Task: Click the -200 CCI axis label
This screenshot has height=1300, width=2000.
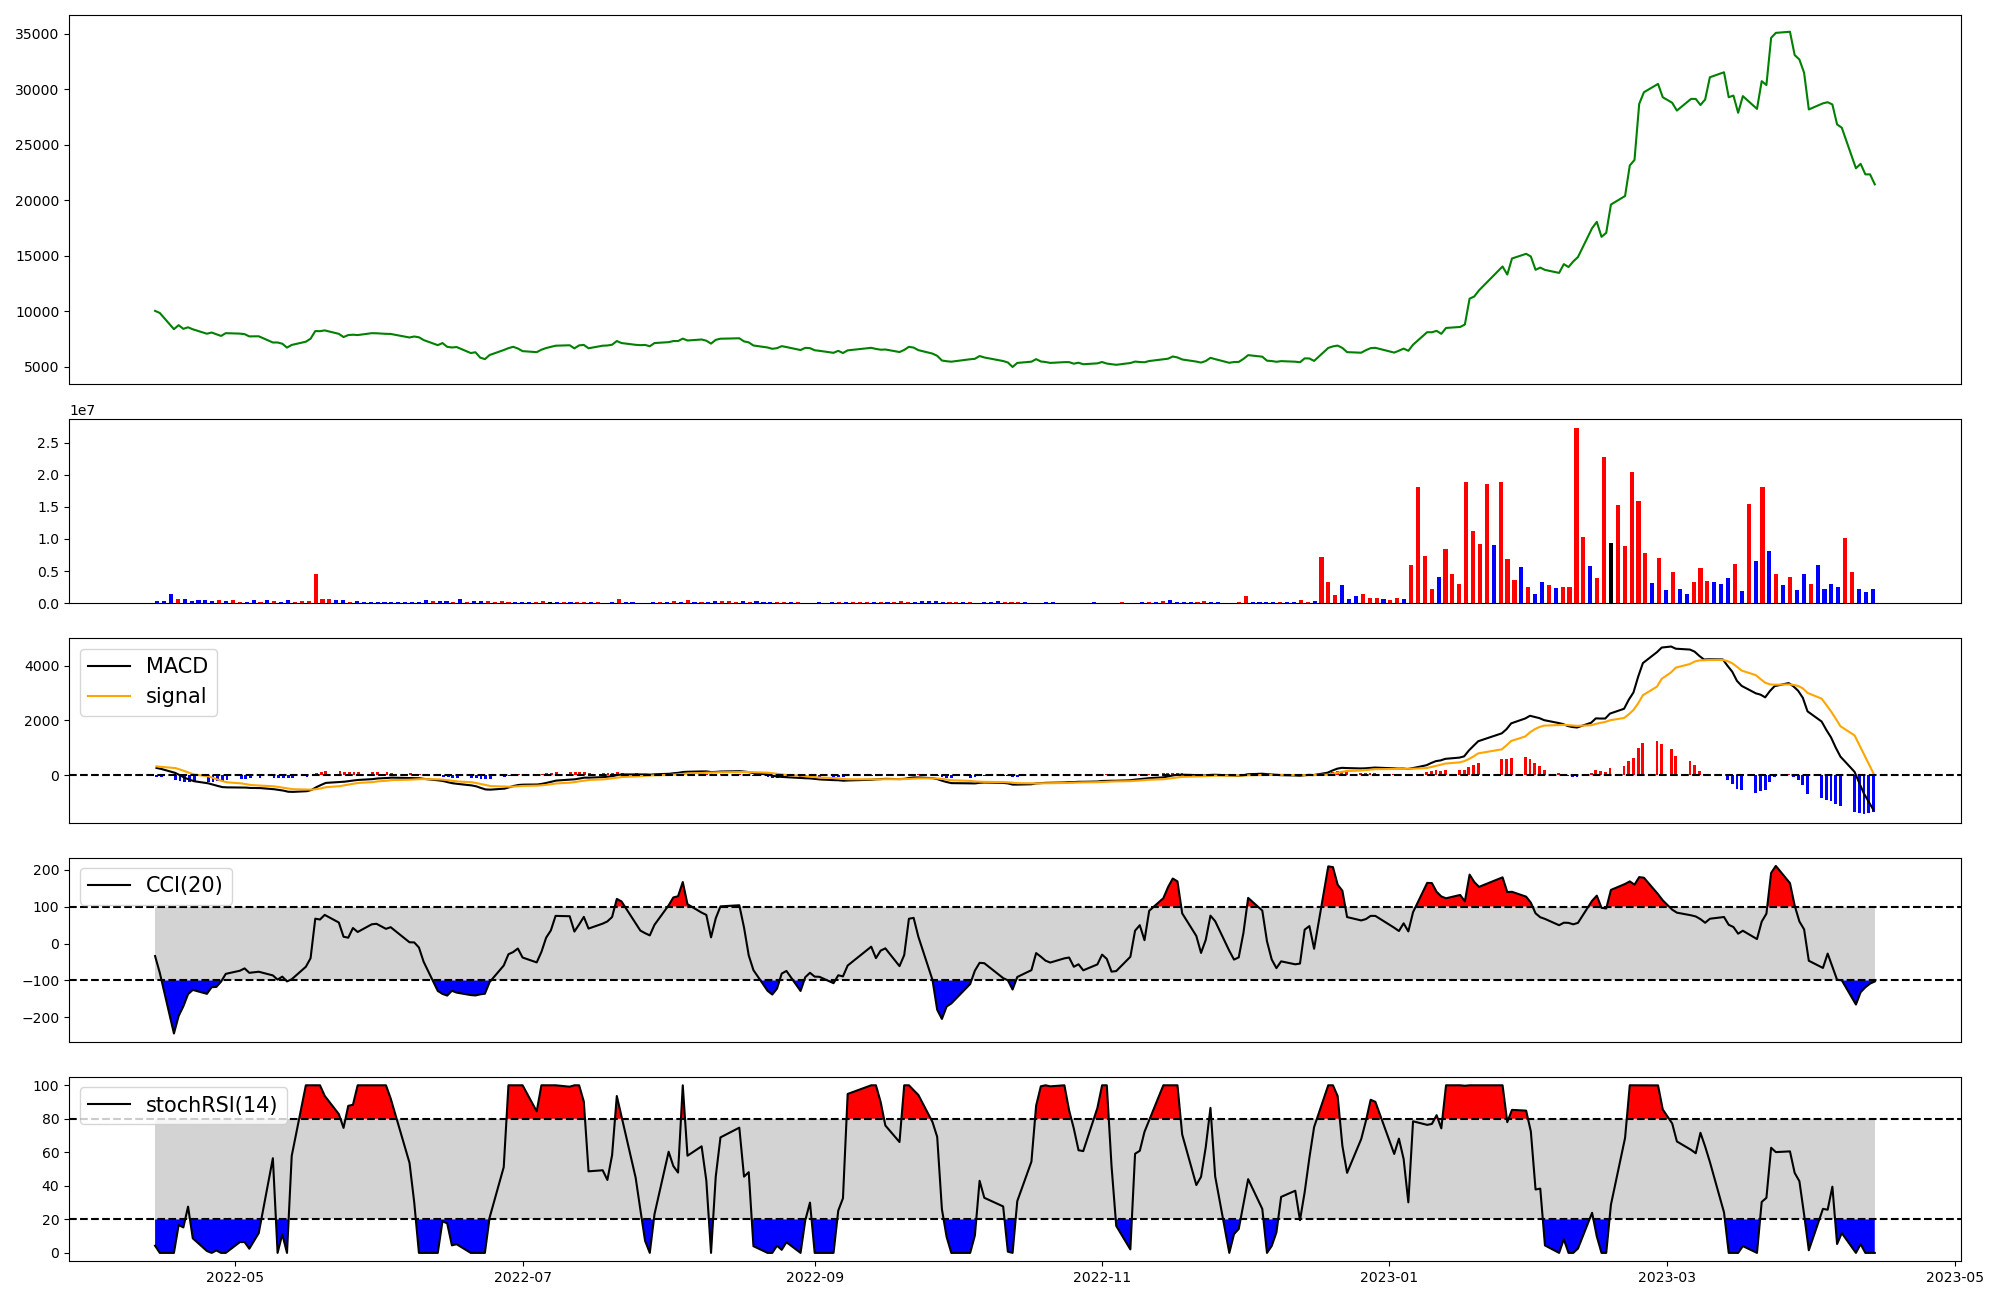Action: pyautogui.click(x=40, y=1018)
